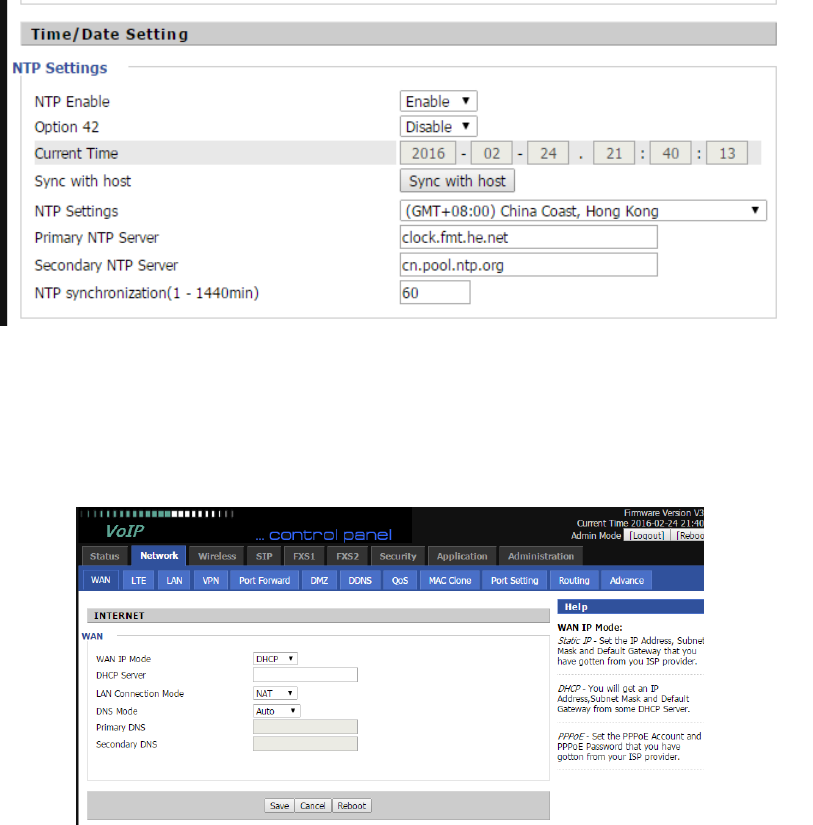
Task: Click the VoIP logo
Action: click(125, 531)
